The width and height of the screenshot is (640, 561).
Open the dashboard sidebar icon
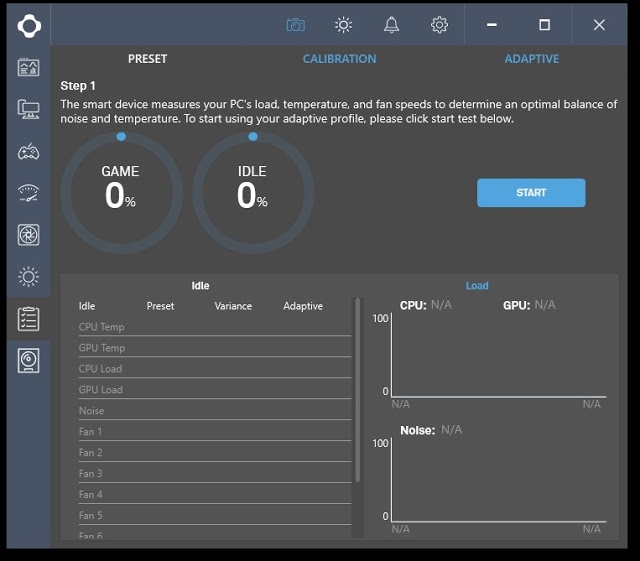tap(29, 67)
